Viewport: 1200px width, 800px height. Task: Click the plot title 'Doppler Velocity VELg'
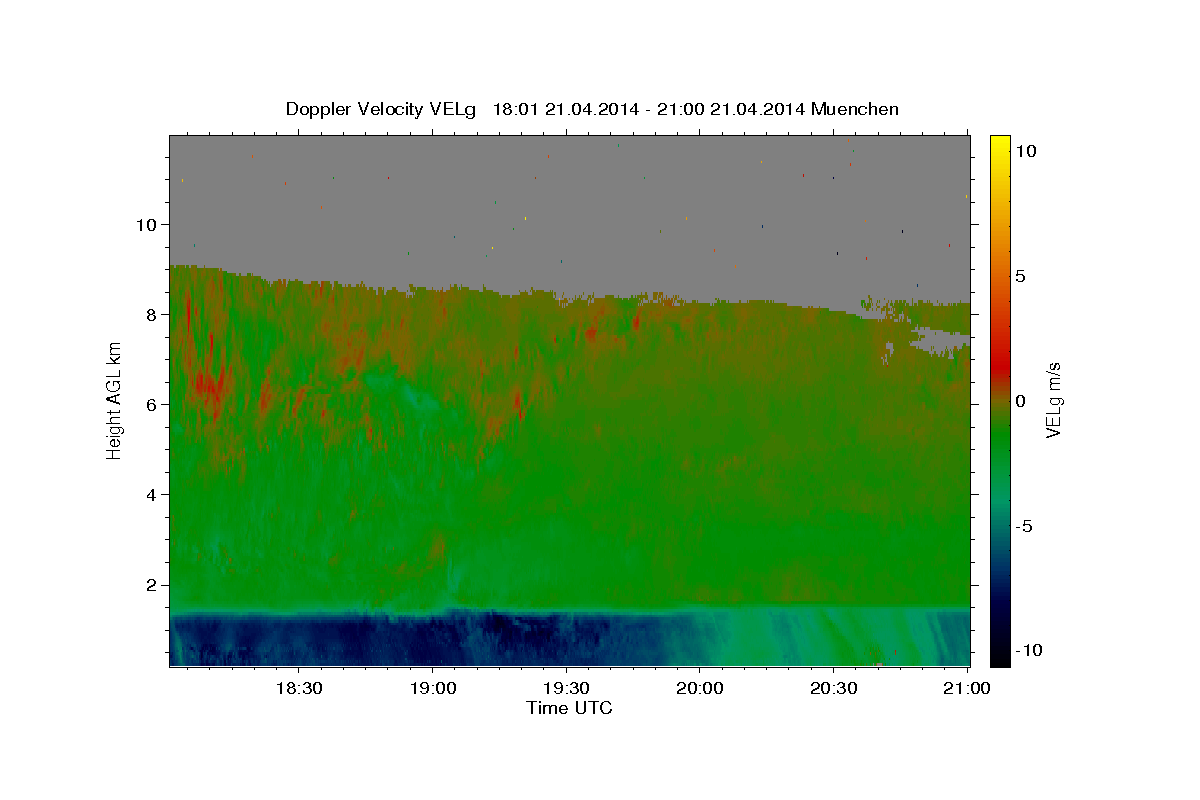coord(383,109)
